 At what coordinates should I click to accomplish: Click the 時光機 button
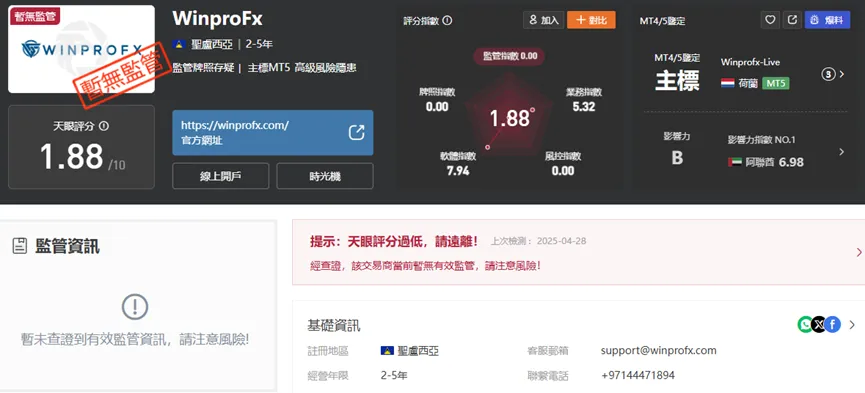pyautogui.click(x=325, y=176)
